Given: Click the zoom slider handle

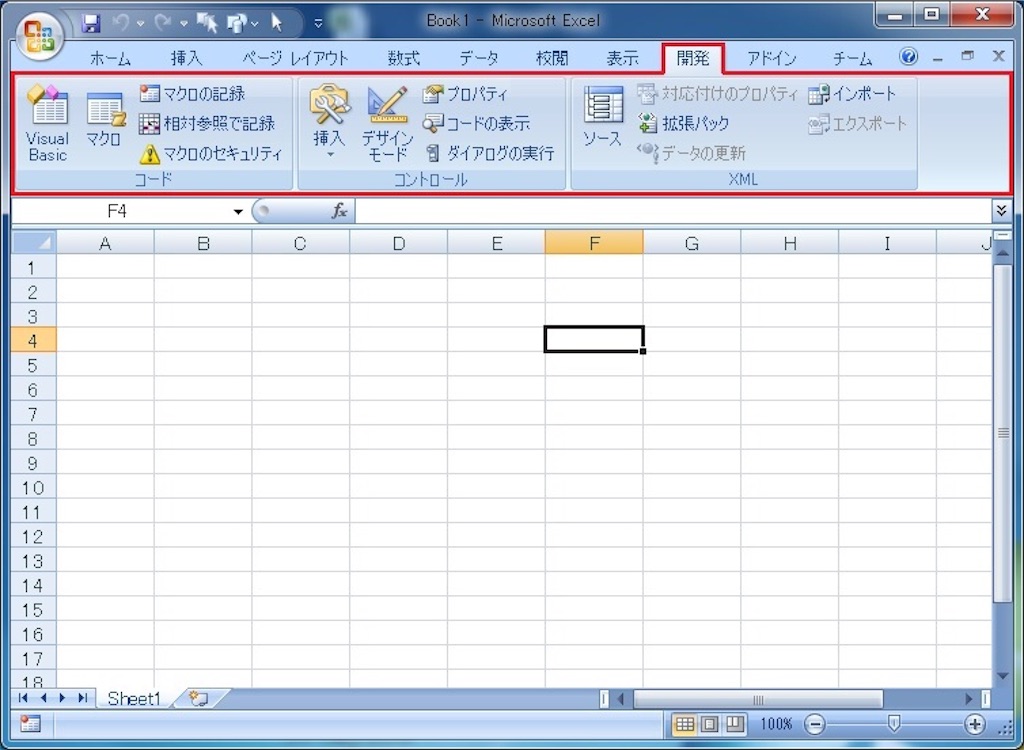Looking at the screenshot, I should click(x=894, y=723).
